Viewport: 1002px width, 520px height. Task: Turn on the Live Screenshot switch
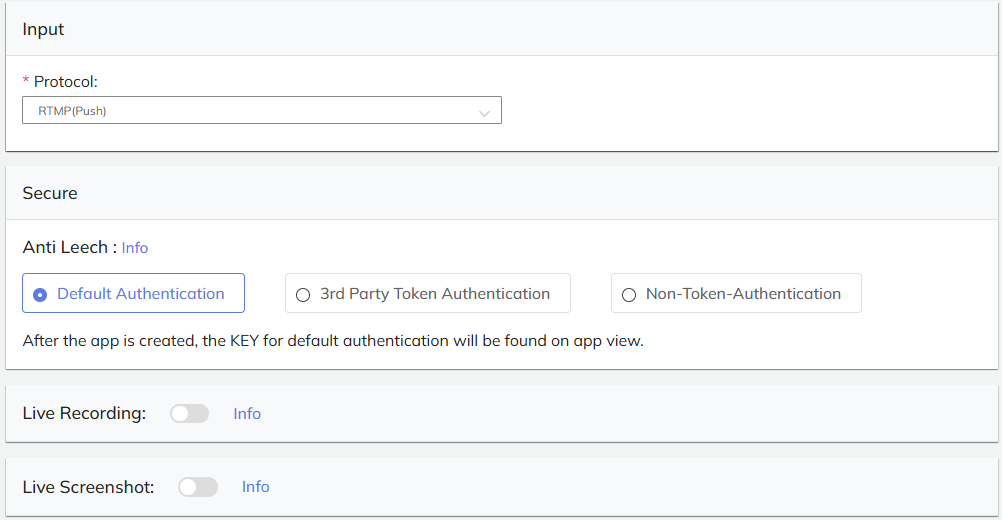click(x=197, y=487)
